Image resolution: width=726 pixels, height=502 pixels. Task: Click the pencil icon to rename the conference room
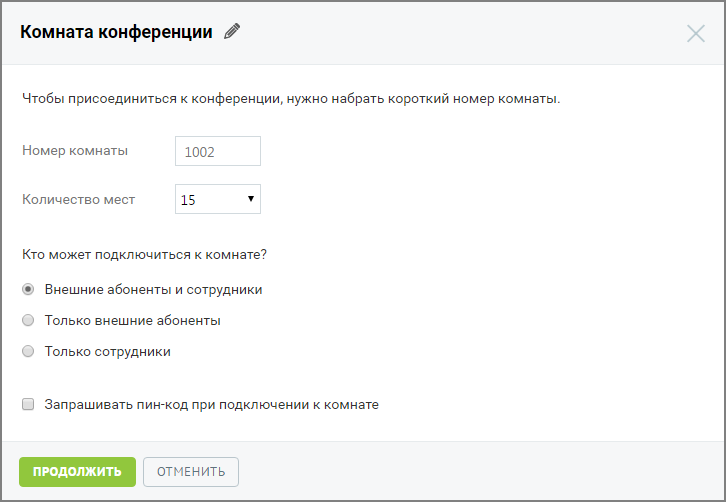point(232,31)
